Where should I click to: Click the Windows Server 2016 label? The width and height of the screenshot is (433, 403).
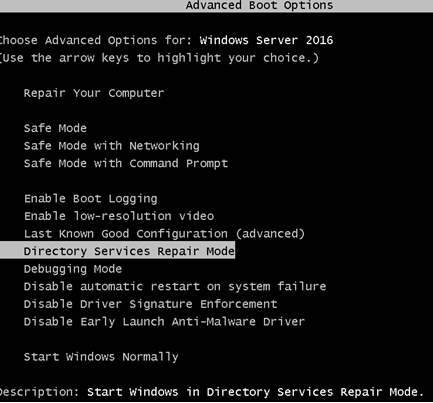pos(266,40)
